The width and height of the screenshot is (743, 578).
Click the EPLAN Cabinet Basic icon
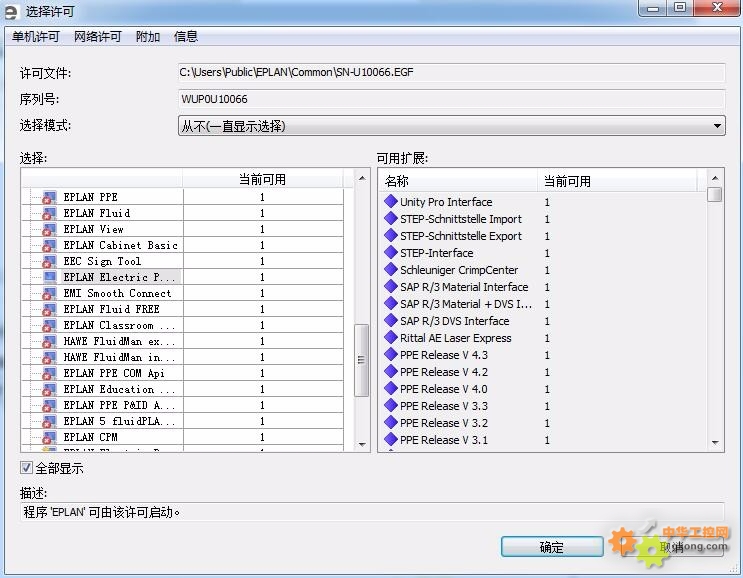[49, 245]
